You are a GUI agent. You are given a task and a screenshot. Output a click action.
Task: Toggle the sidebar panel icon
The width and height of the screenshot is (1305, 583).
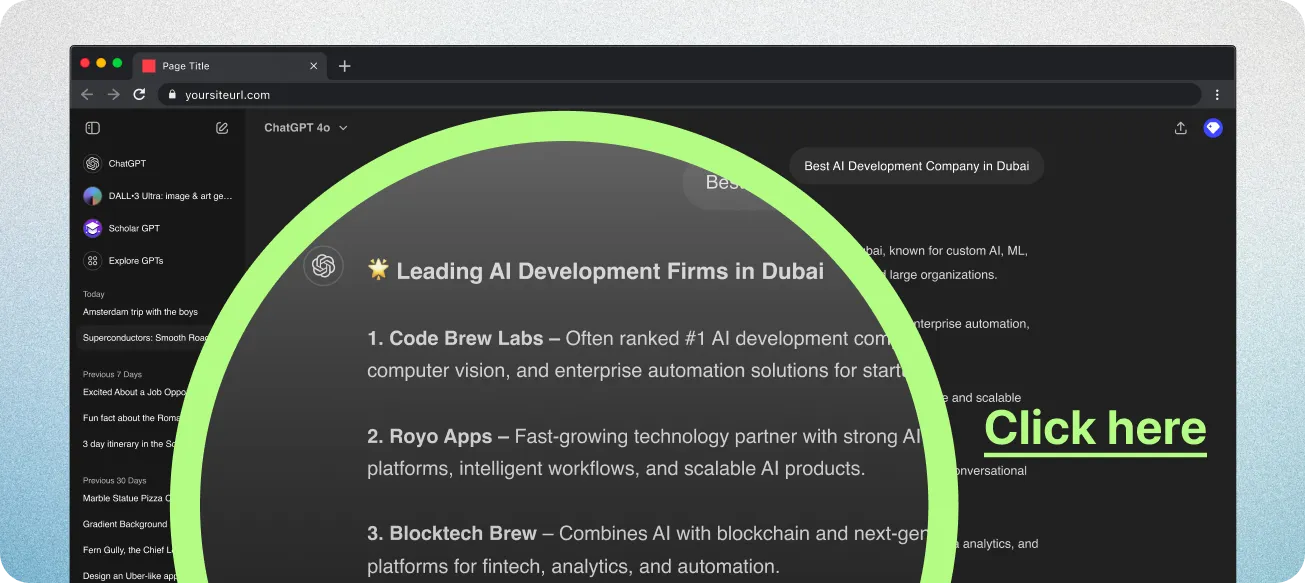pyautogui.click(x=93, y=128)
